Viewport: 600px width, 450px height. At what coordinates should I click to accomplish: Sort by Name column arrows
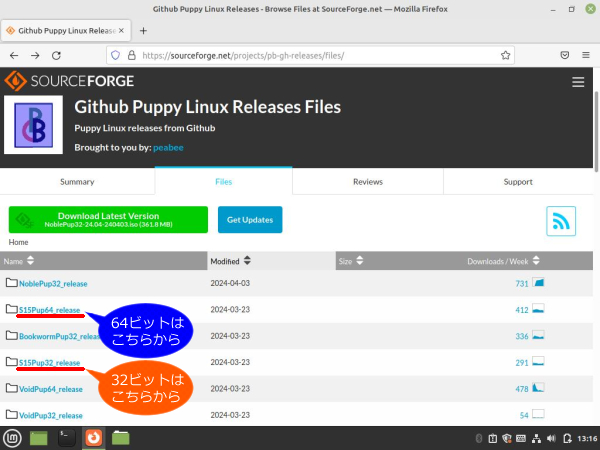[30, 261]
